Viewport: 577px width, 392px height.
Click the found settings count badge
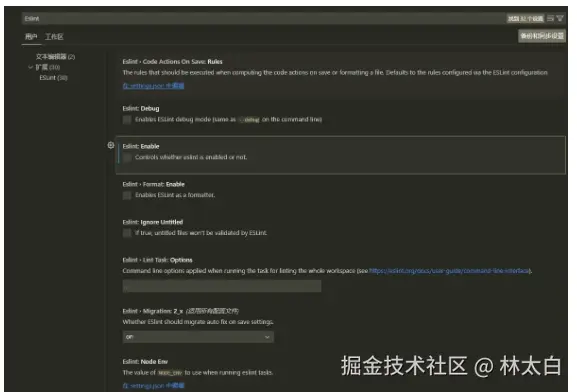point(525,18)
